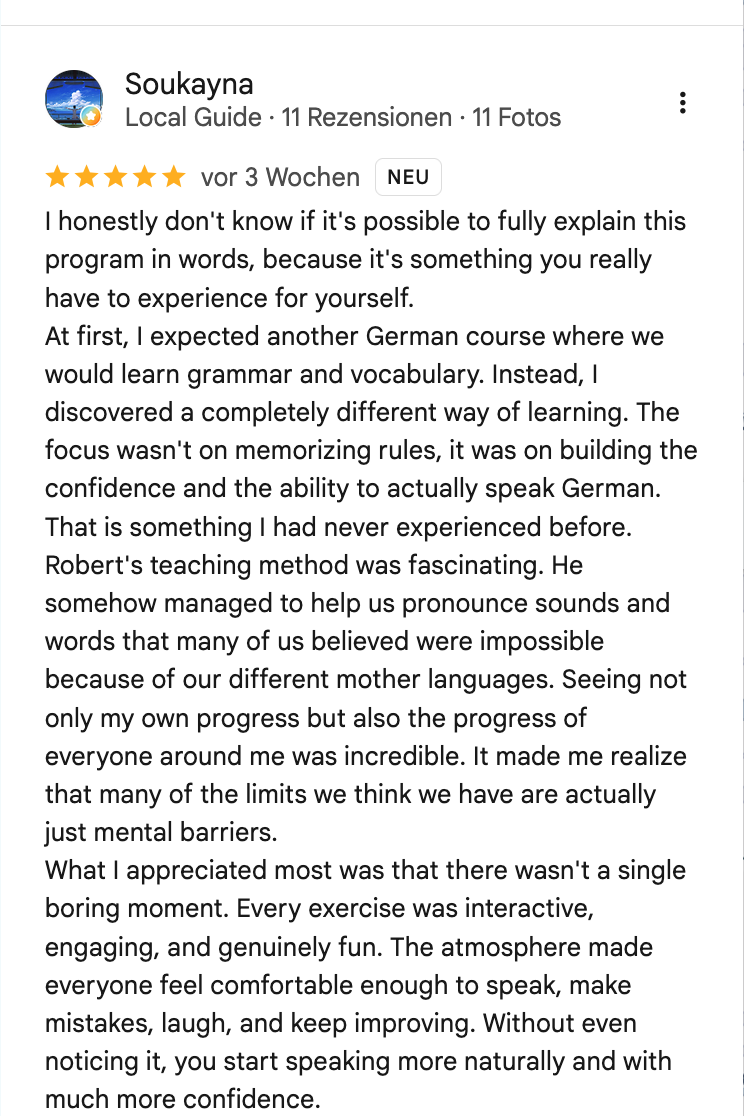
Task: Click the final line "much more confidence."
Action: pos(182,1099)
